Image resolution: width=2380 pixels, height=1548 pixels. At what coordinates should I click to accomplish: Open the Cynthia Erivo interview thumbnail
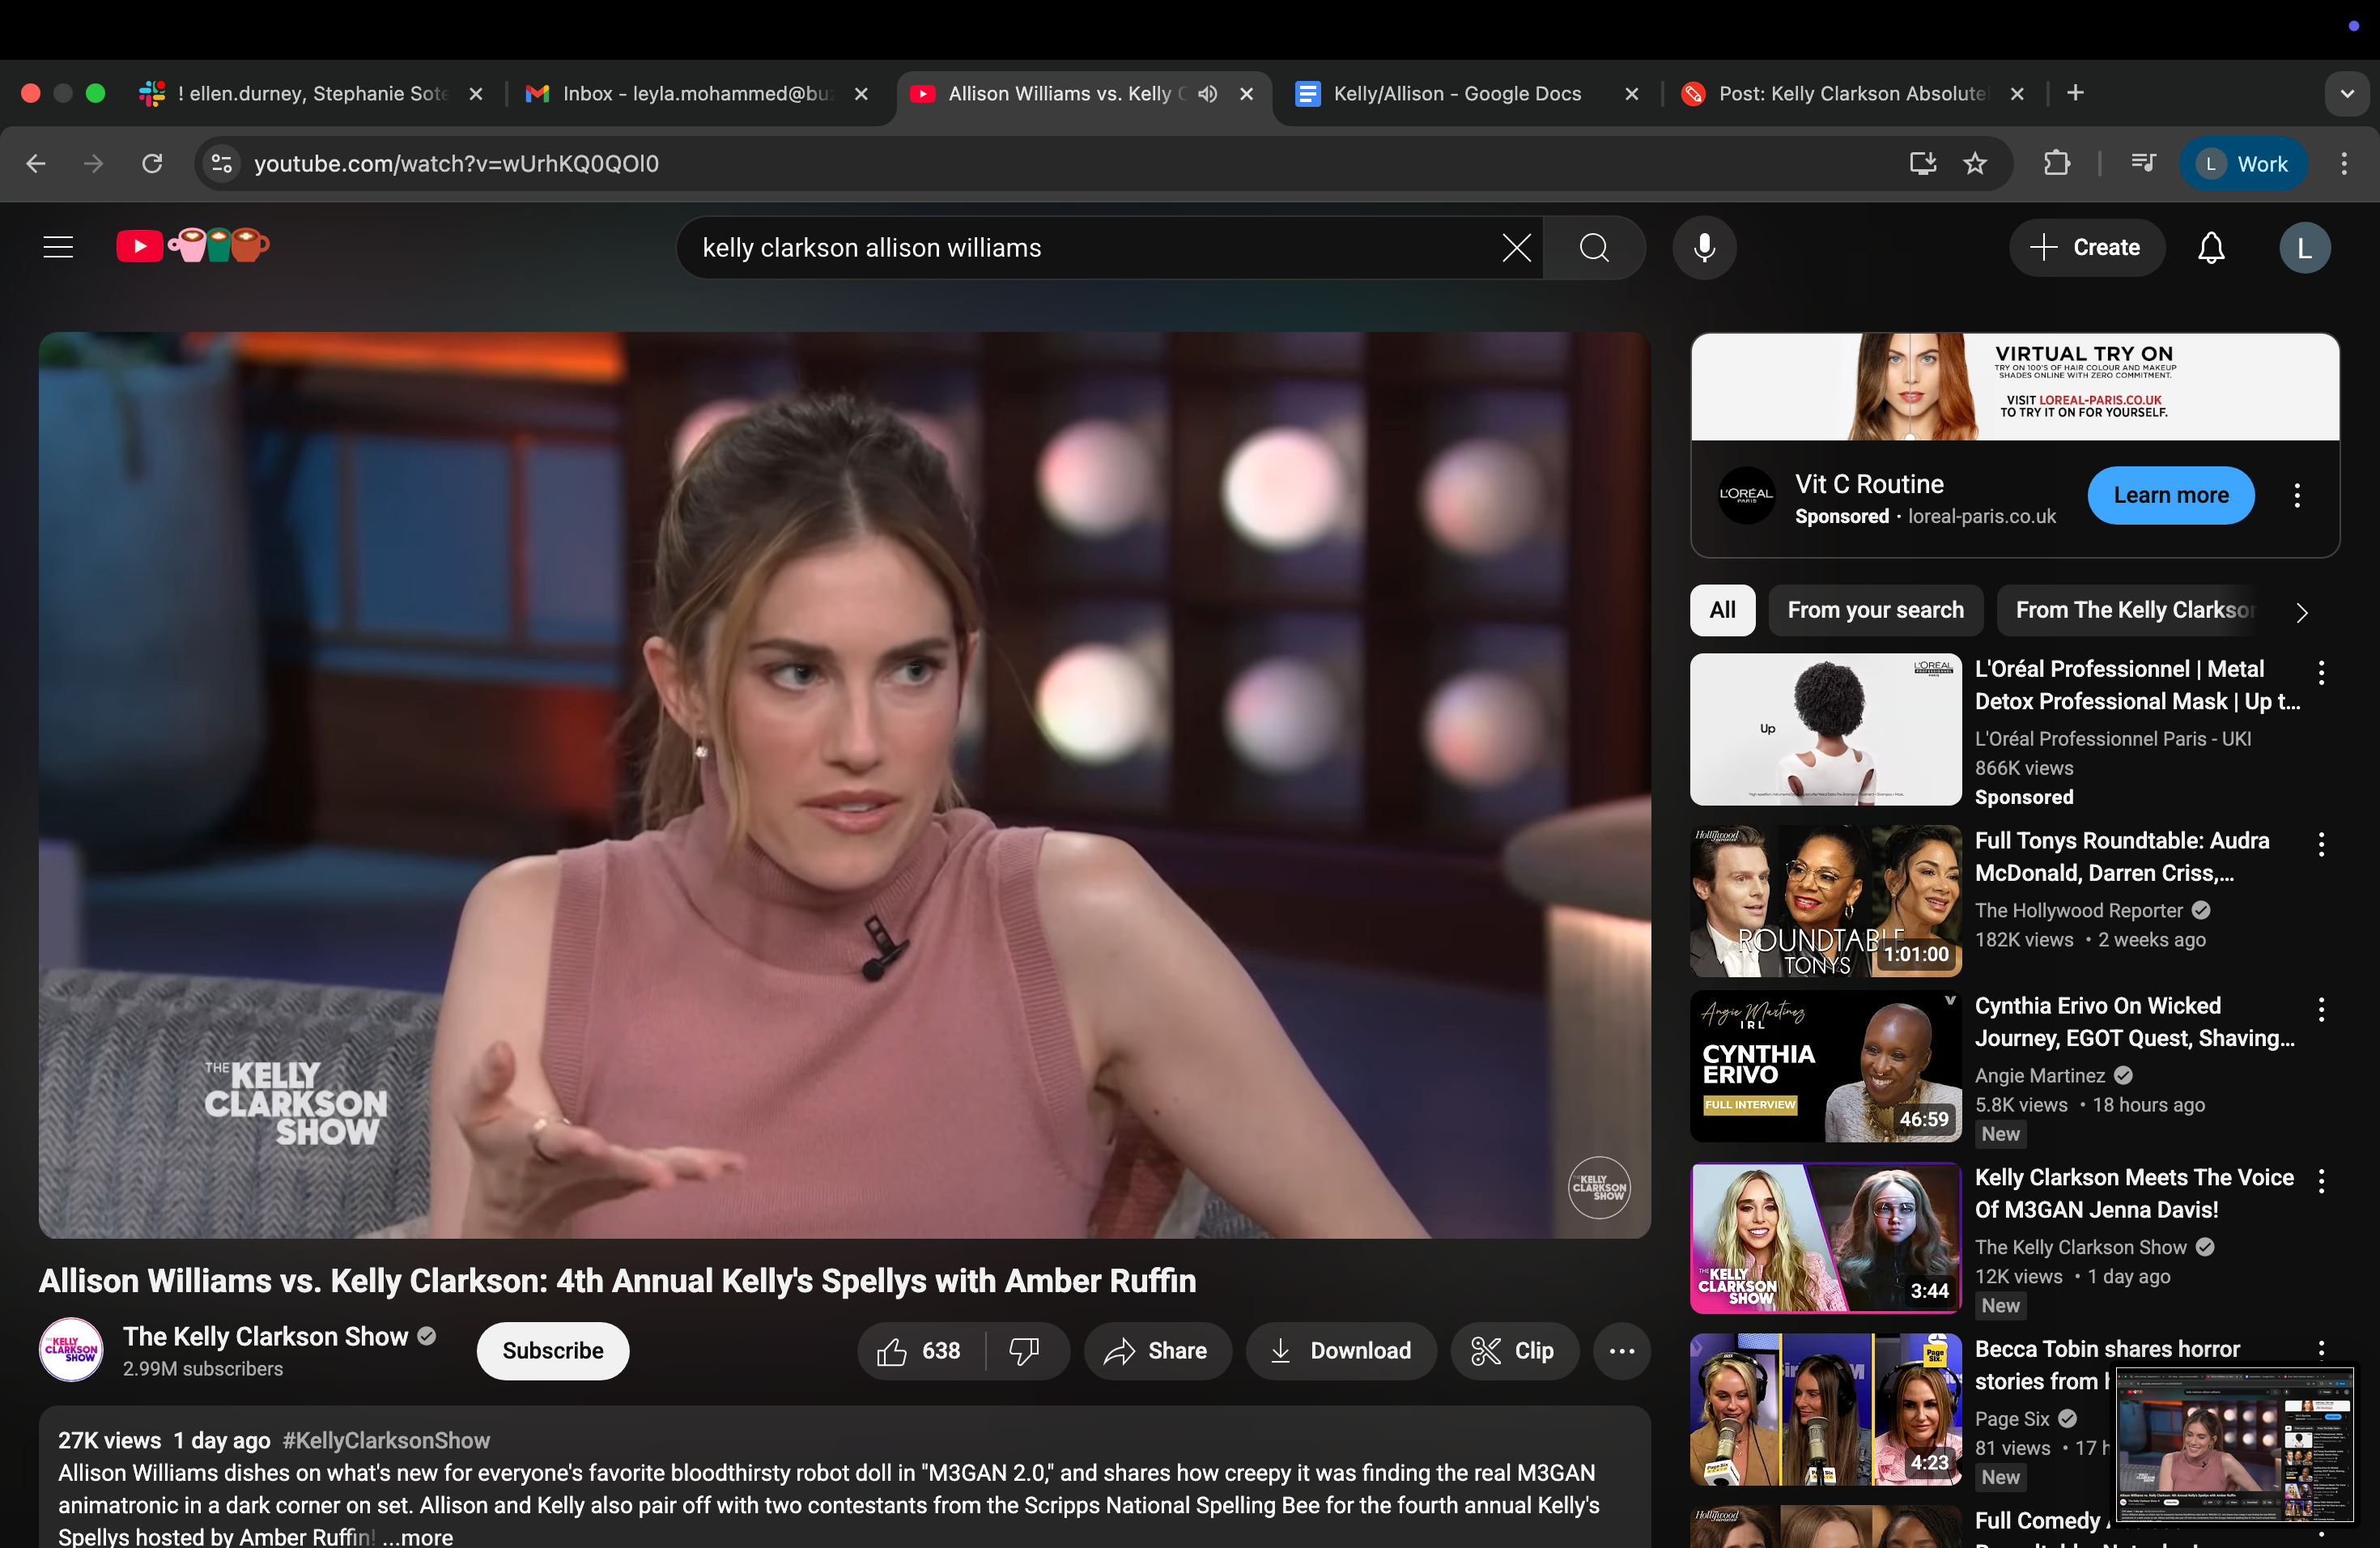tap(1823, 1066)
